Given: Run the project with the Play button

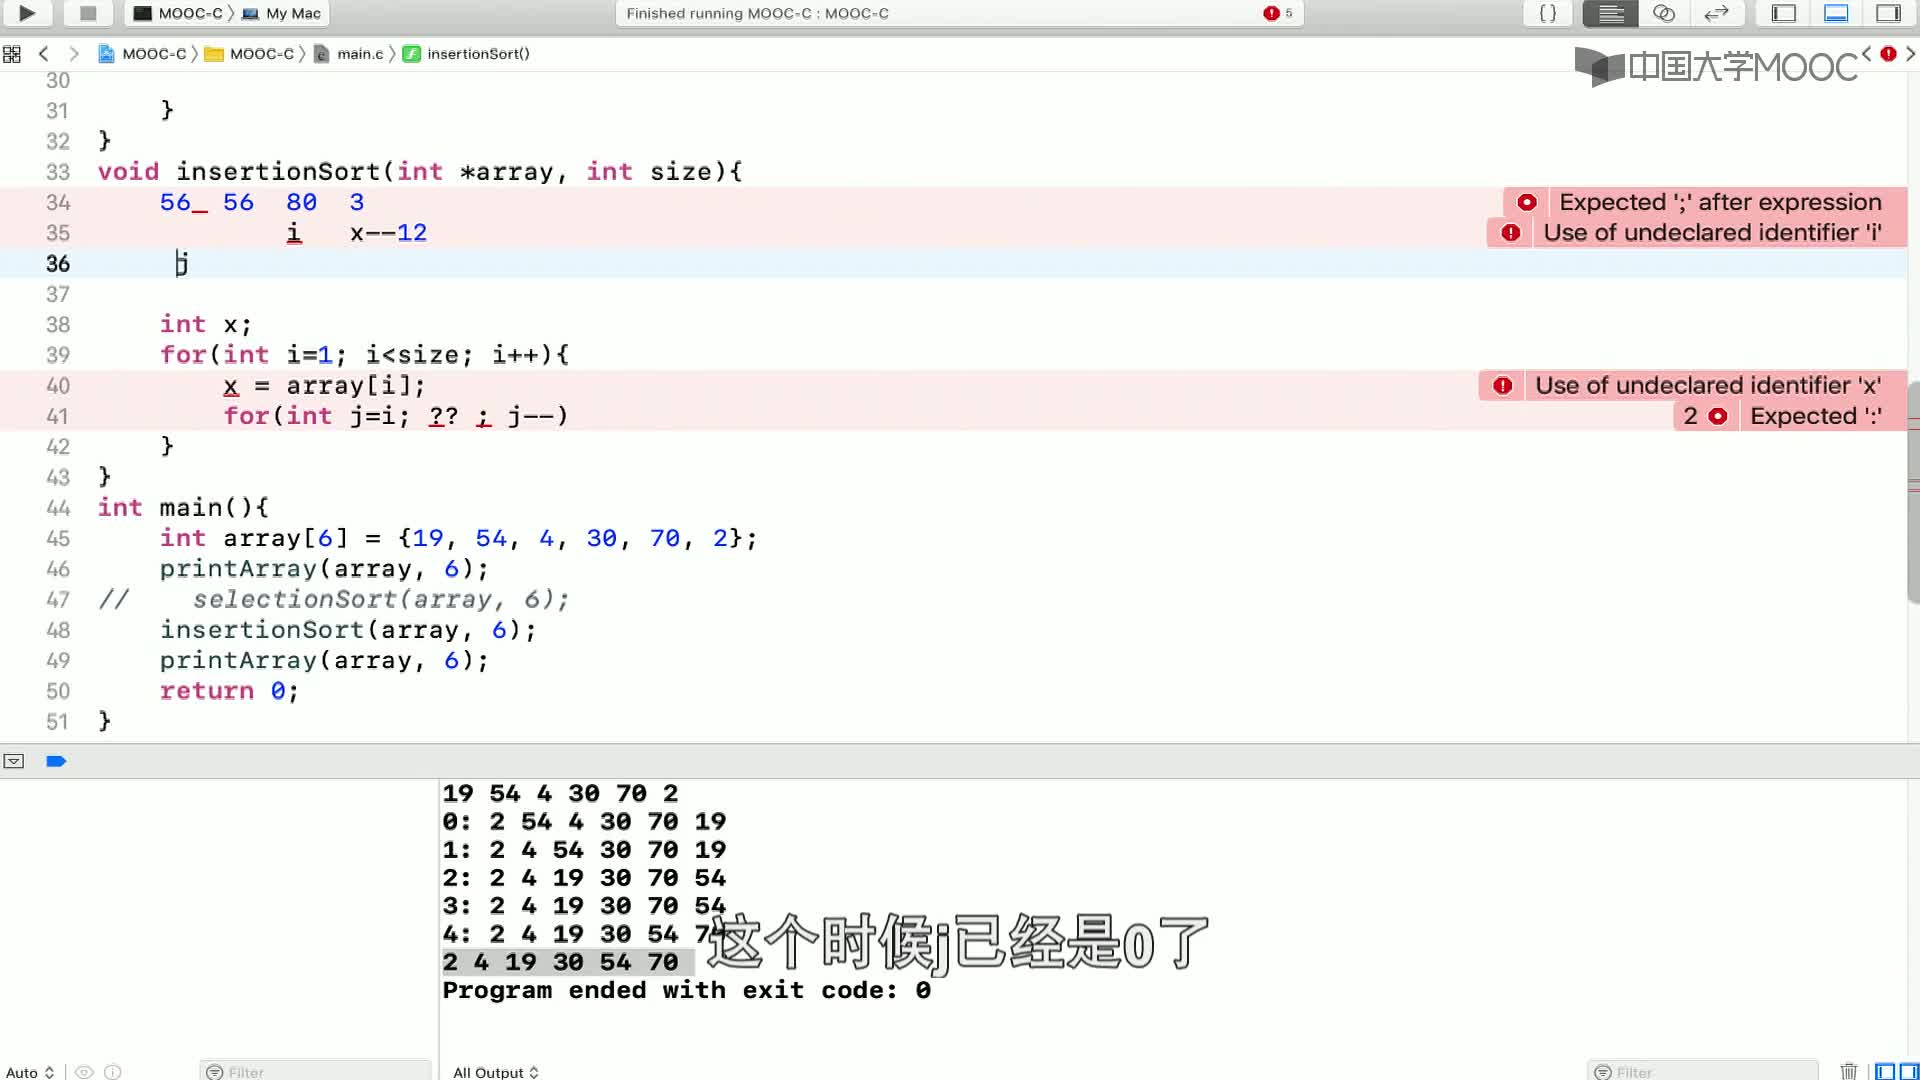Looking at the screenshot, I should (x=27, y=13).
